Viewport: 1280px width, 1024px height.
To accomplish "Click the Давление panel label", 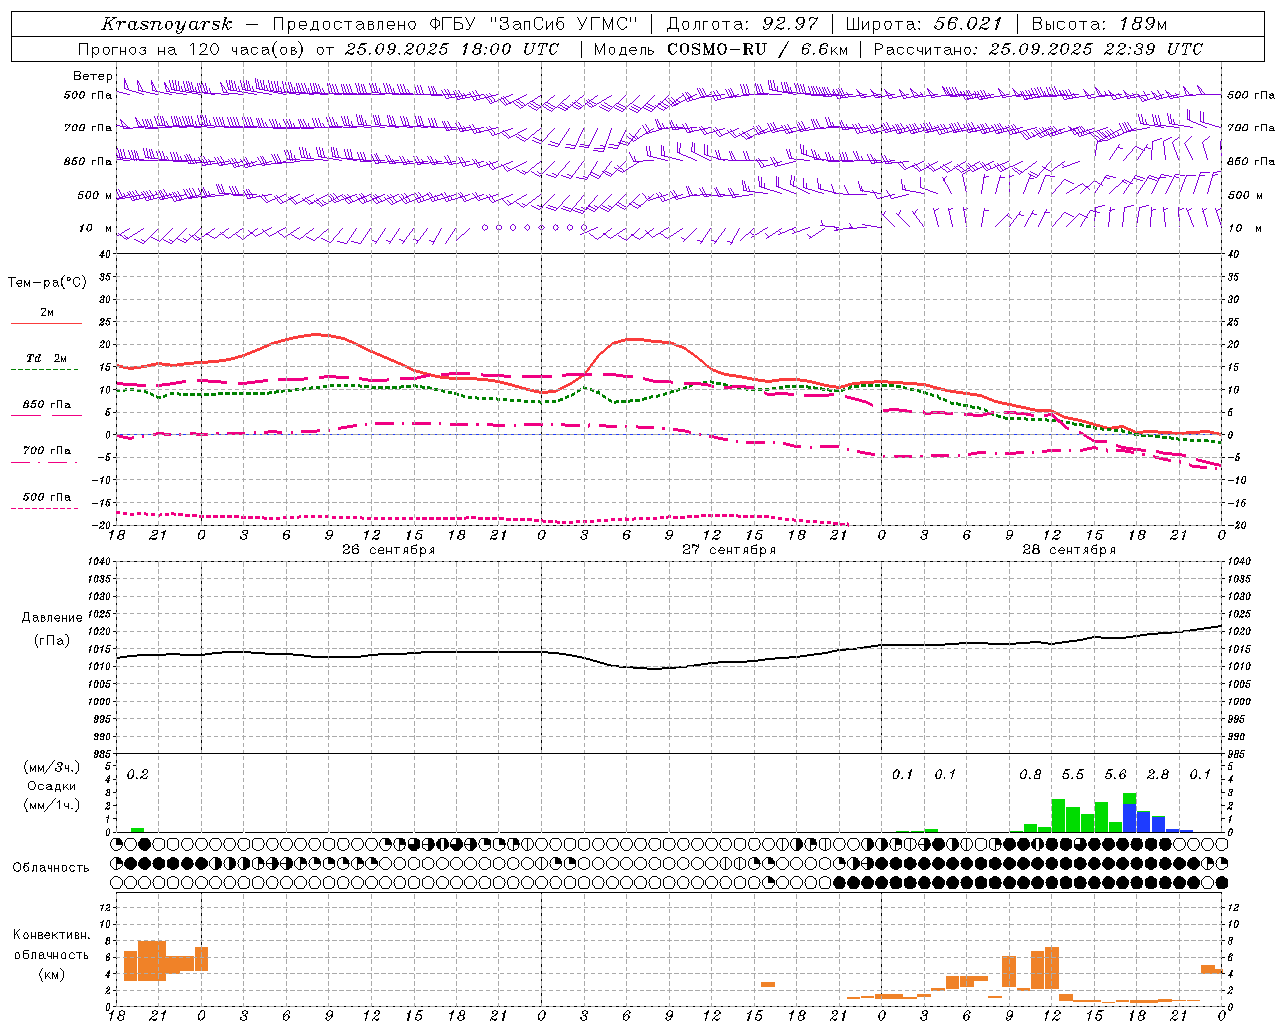I will 52,618.
